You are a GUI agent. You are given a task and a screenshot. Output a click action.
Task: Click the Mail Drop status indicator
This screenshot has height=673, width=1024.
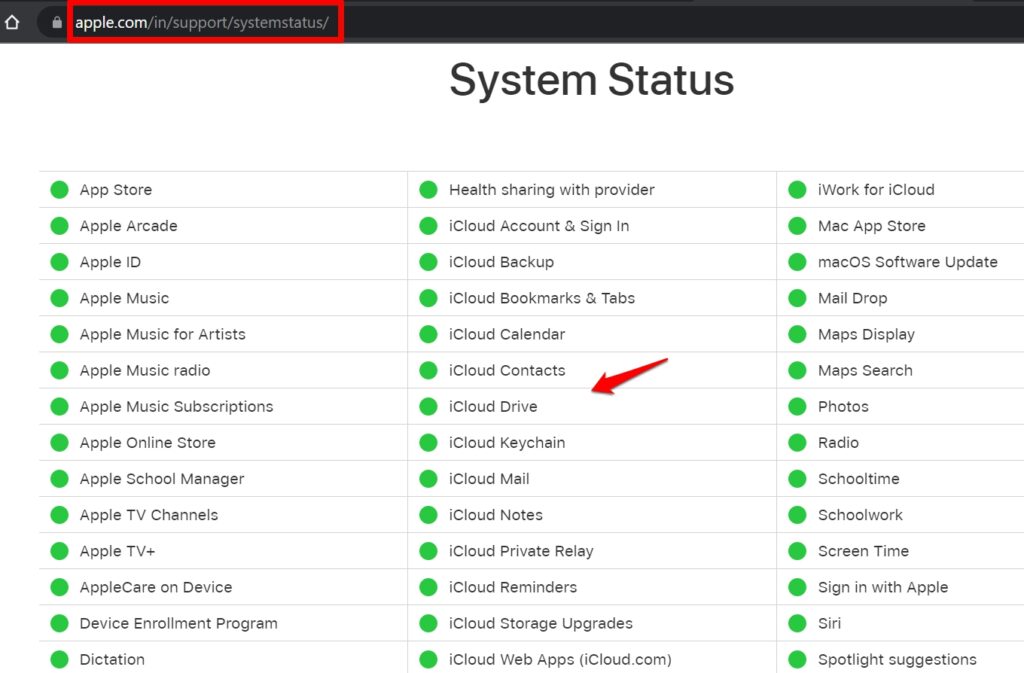[797, 298]
